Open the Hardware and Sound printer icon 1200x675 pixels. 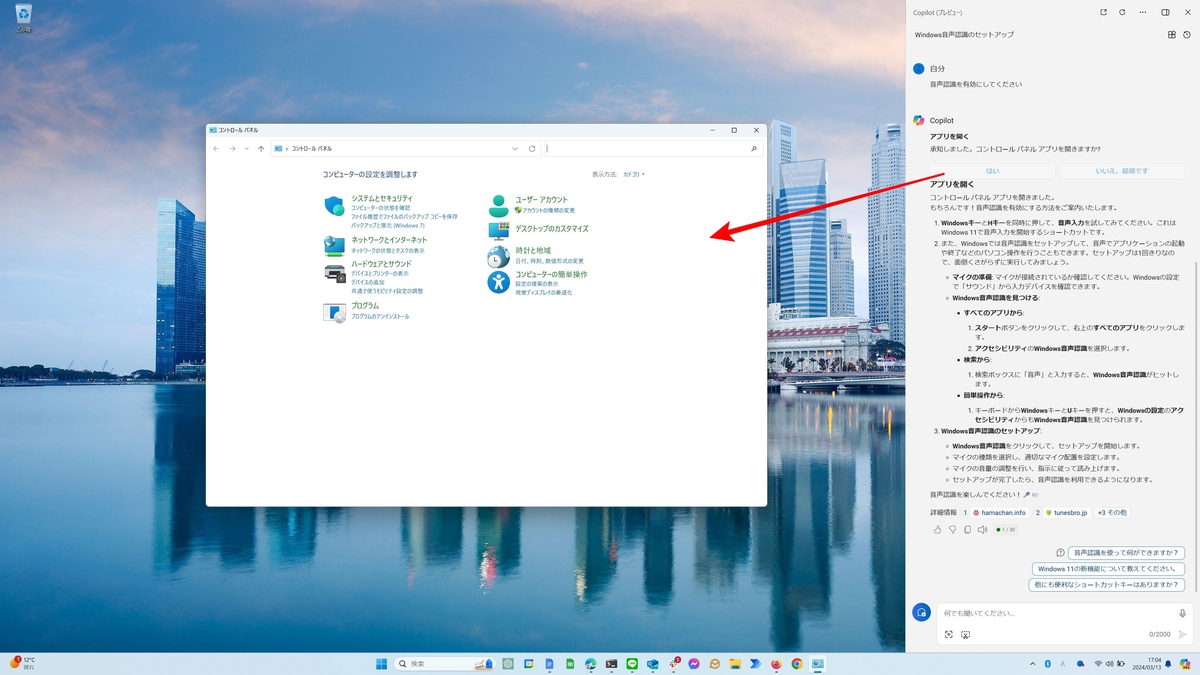(x=334, y=273)
